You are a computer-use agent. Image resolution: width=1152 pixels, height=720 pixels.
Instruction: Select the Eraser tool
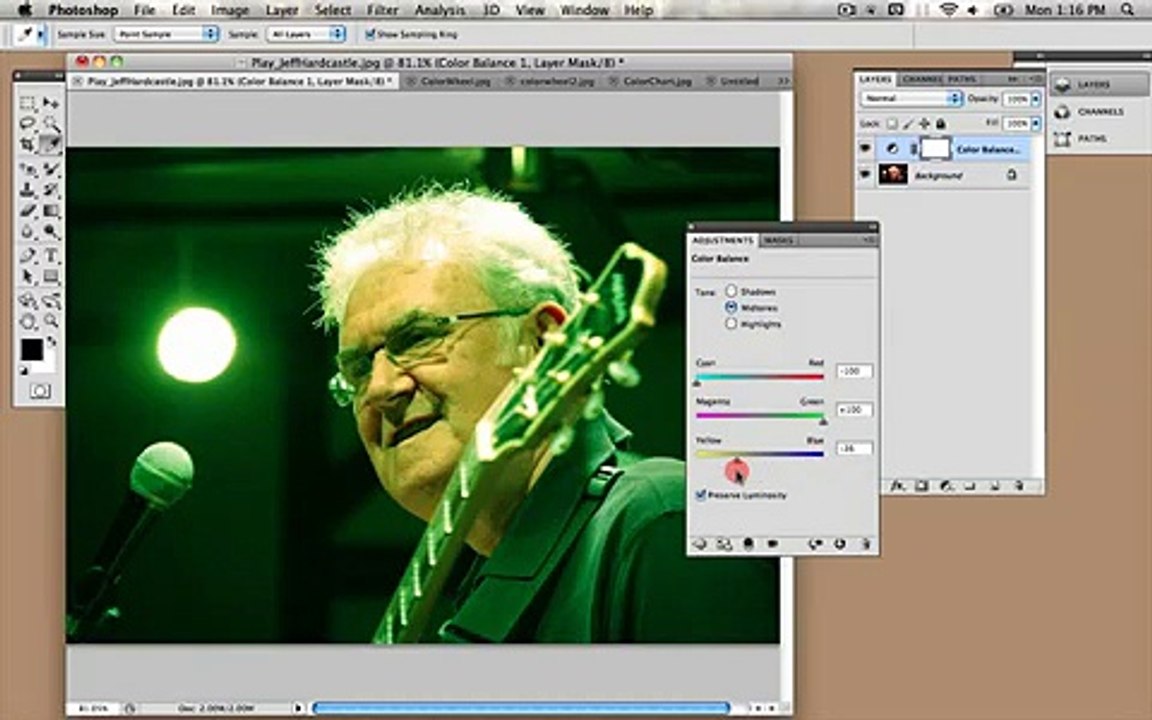pyautogui.click(x=28, y=212)
